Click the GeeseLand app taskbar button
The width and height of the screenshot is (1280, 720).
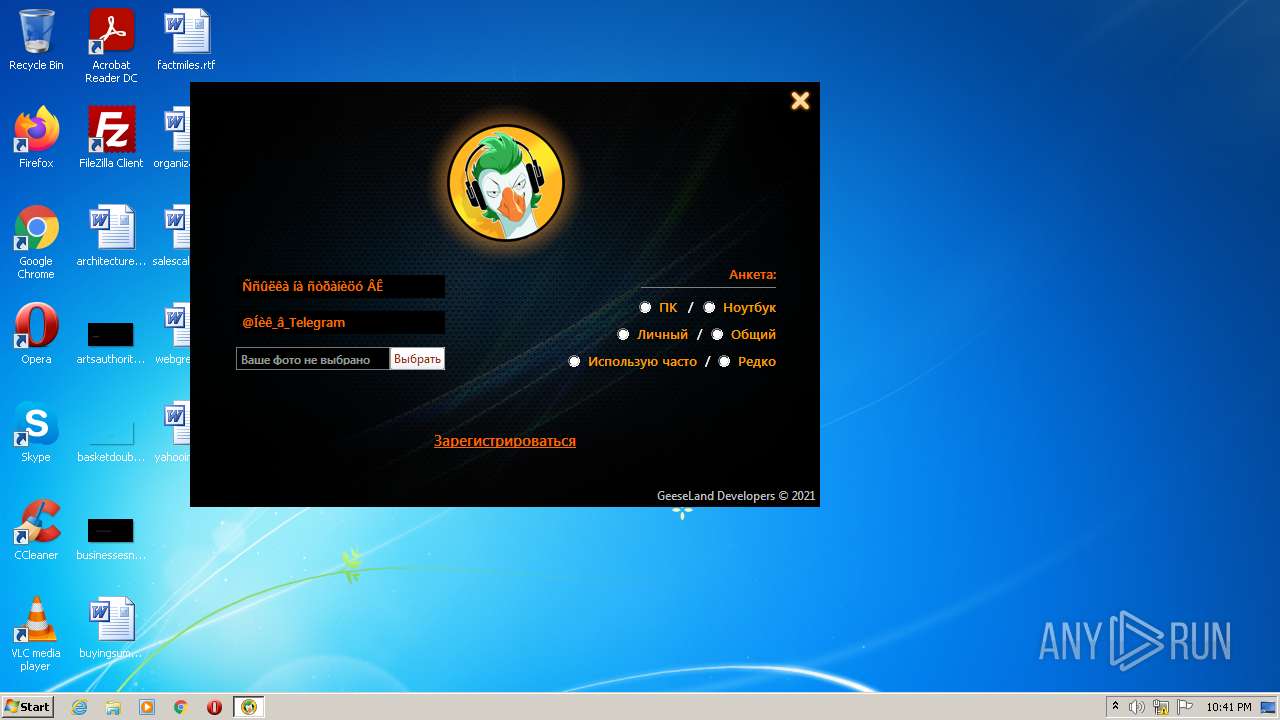[249, 707]
